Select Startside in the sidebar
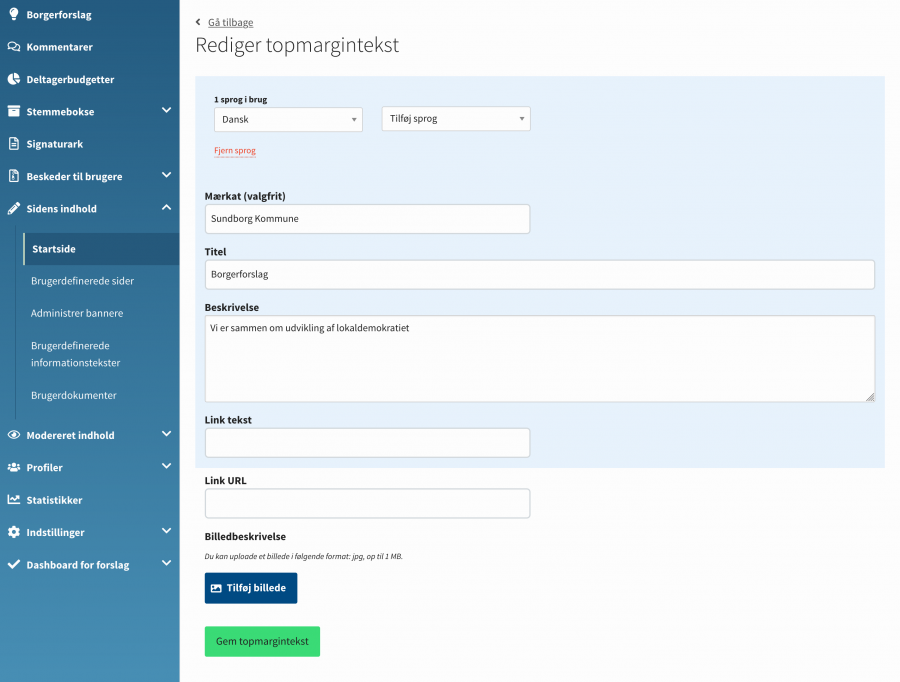 [x=52, y=249]
